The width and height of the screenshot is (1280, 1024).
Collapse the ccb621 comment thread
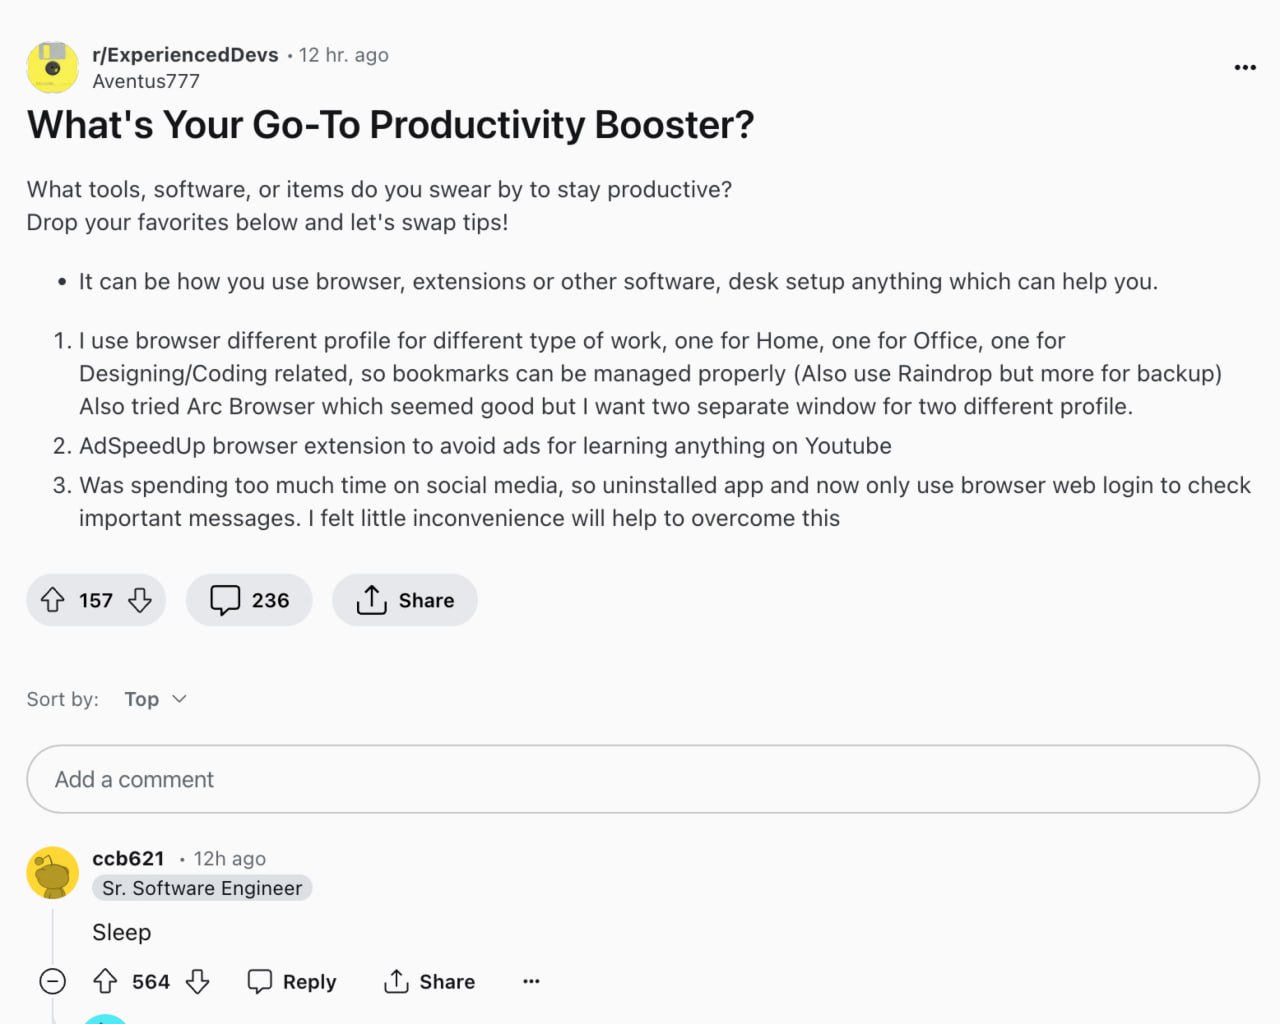click(53, 981)
